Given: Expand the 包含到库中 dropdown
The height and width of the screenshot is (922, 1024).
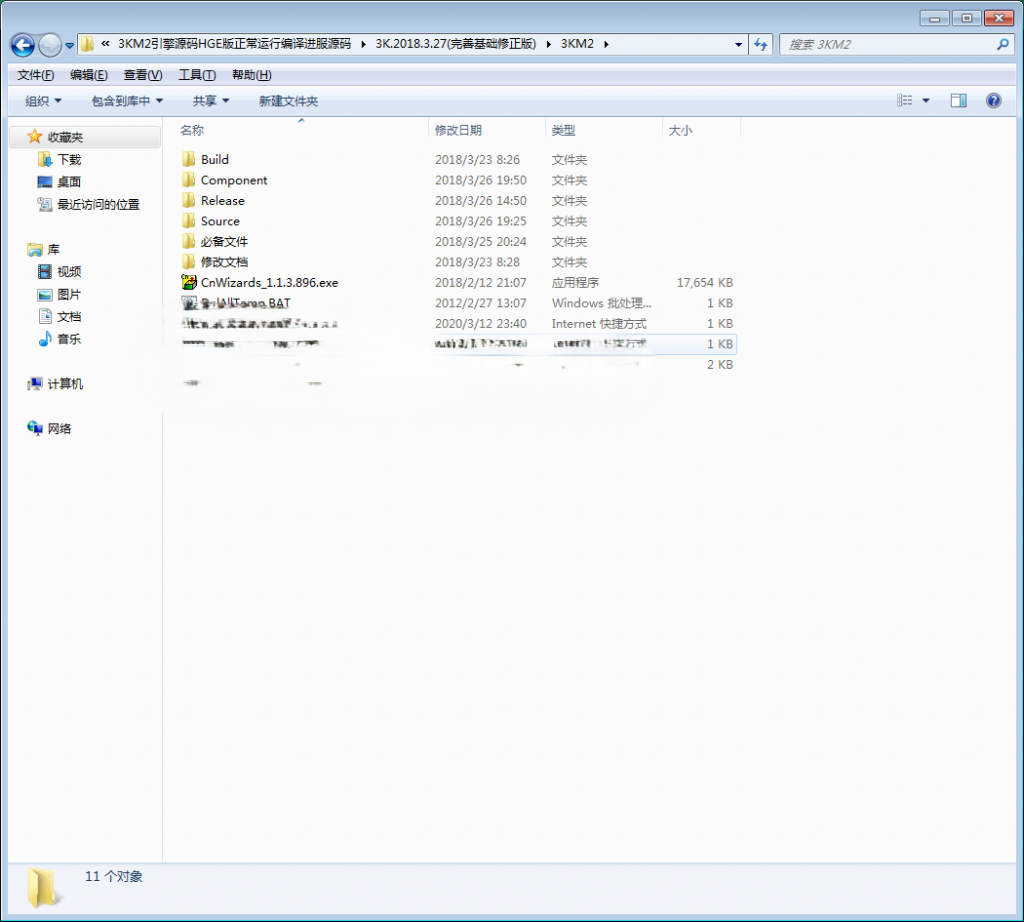Looking at the screenshot, I should (x=127, y=101).
